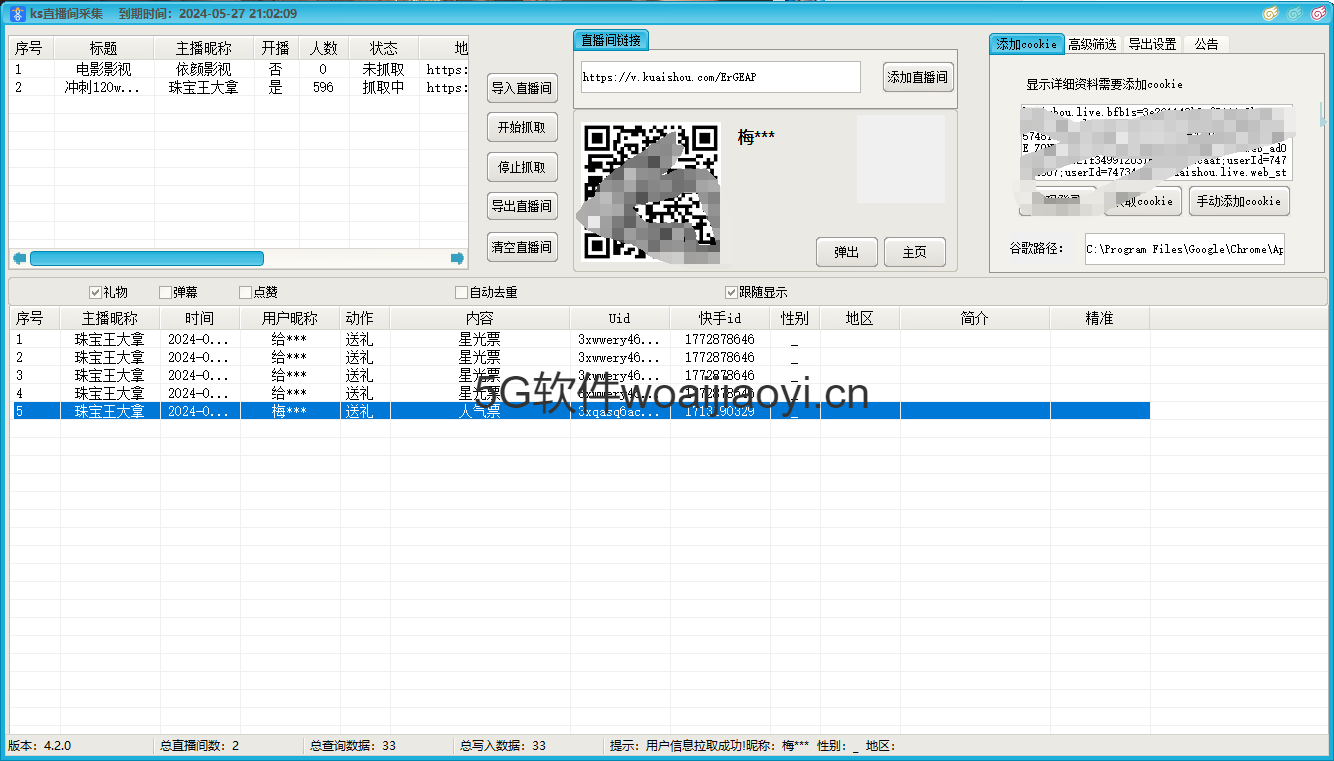The height and width of the screenshot is (761, 1334).
Task: Click the 精准 column header
Action: point(1100,318)
